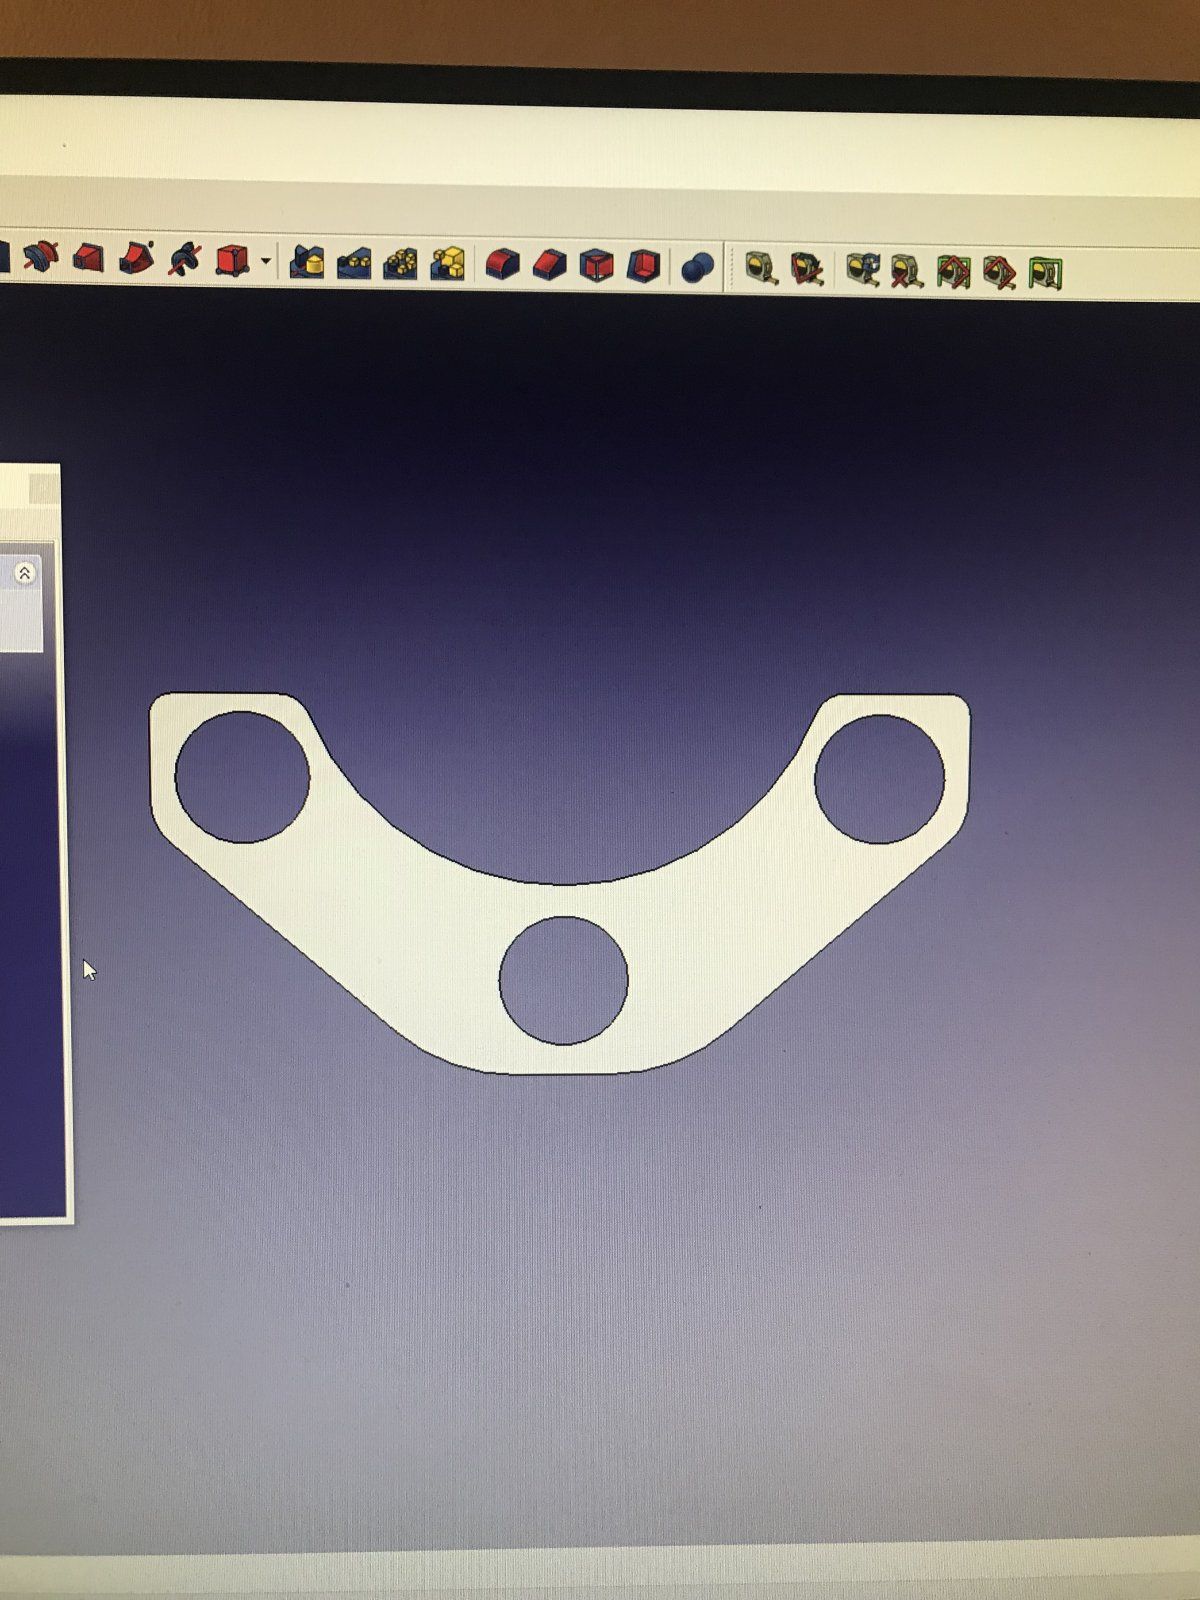
Task: Collapse the side panel section chevron
Action: pyautogui.click(x=25, y=573)
